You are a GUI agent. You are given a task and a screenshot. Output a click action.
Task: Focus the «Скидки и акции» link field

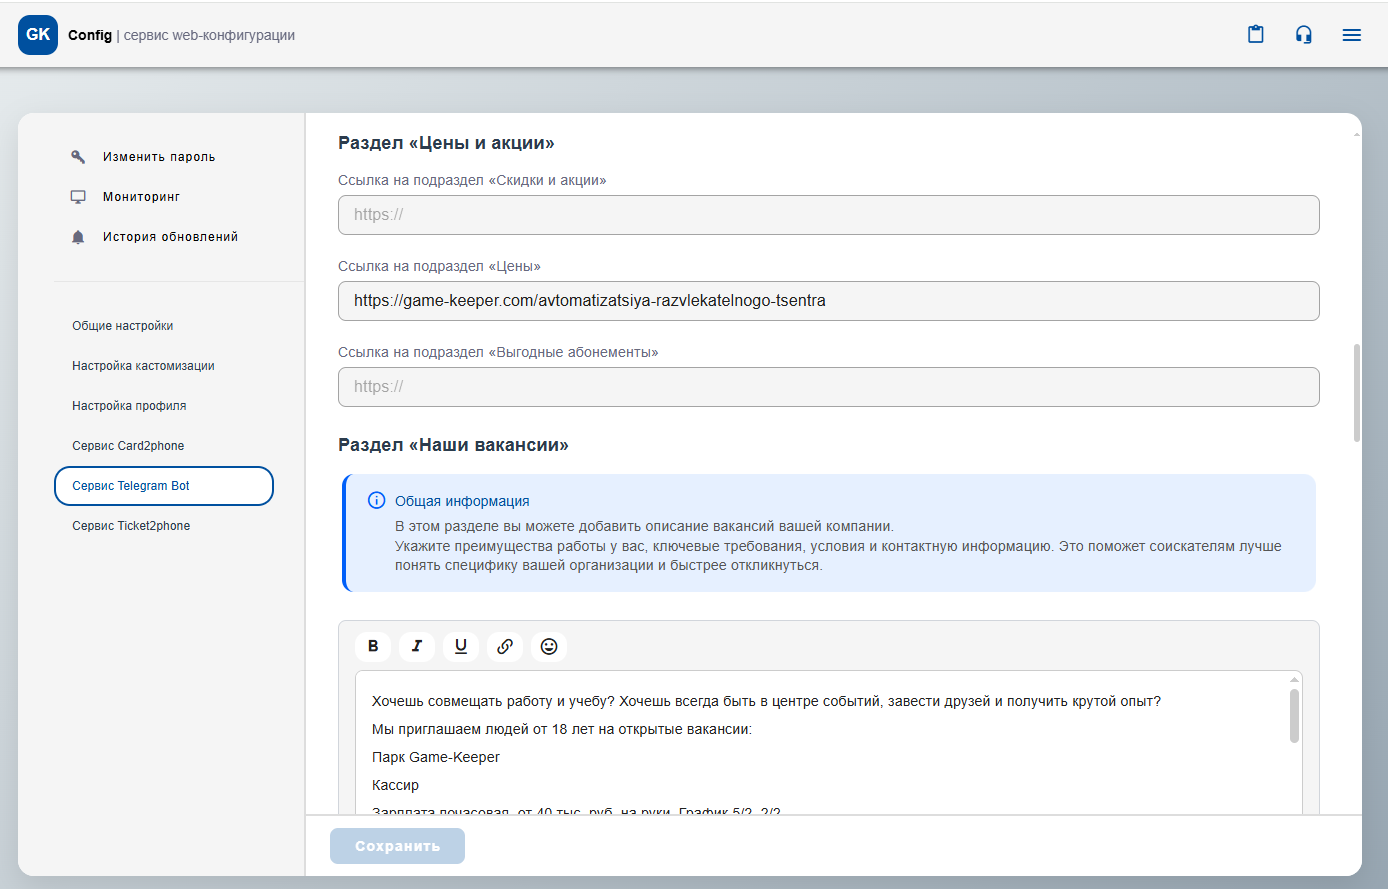click(828, 215)
